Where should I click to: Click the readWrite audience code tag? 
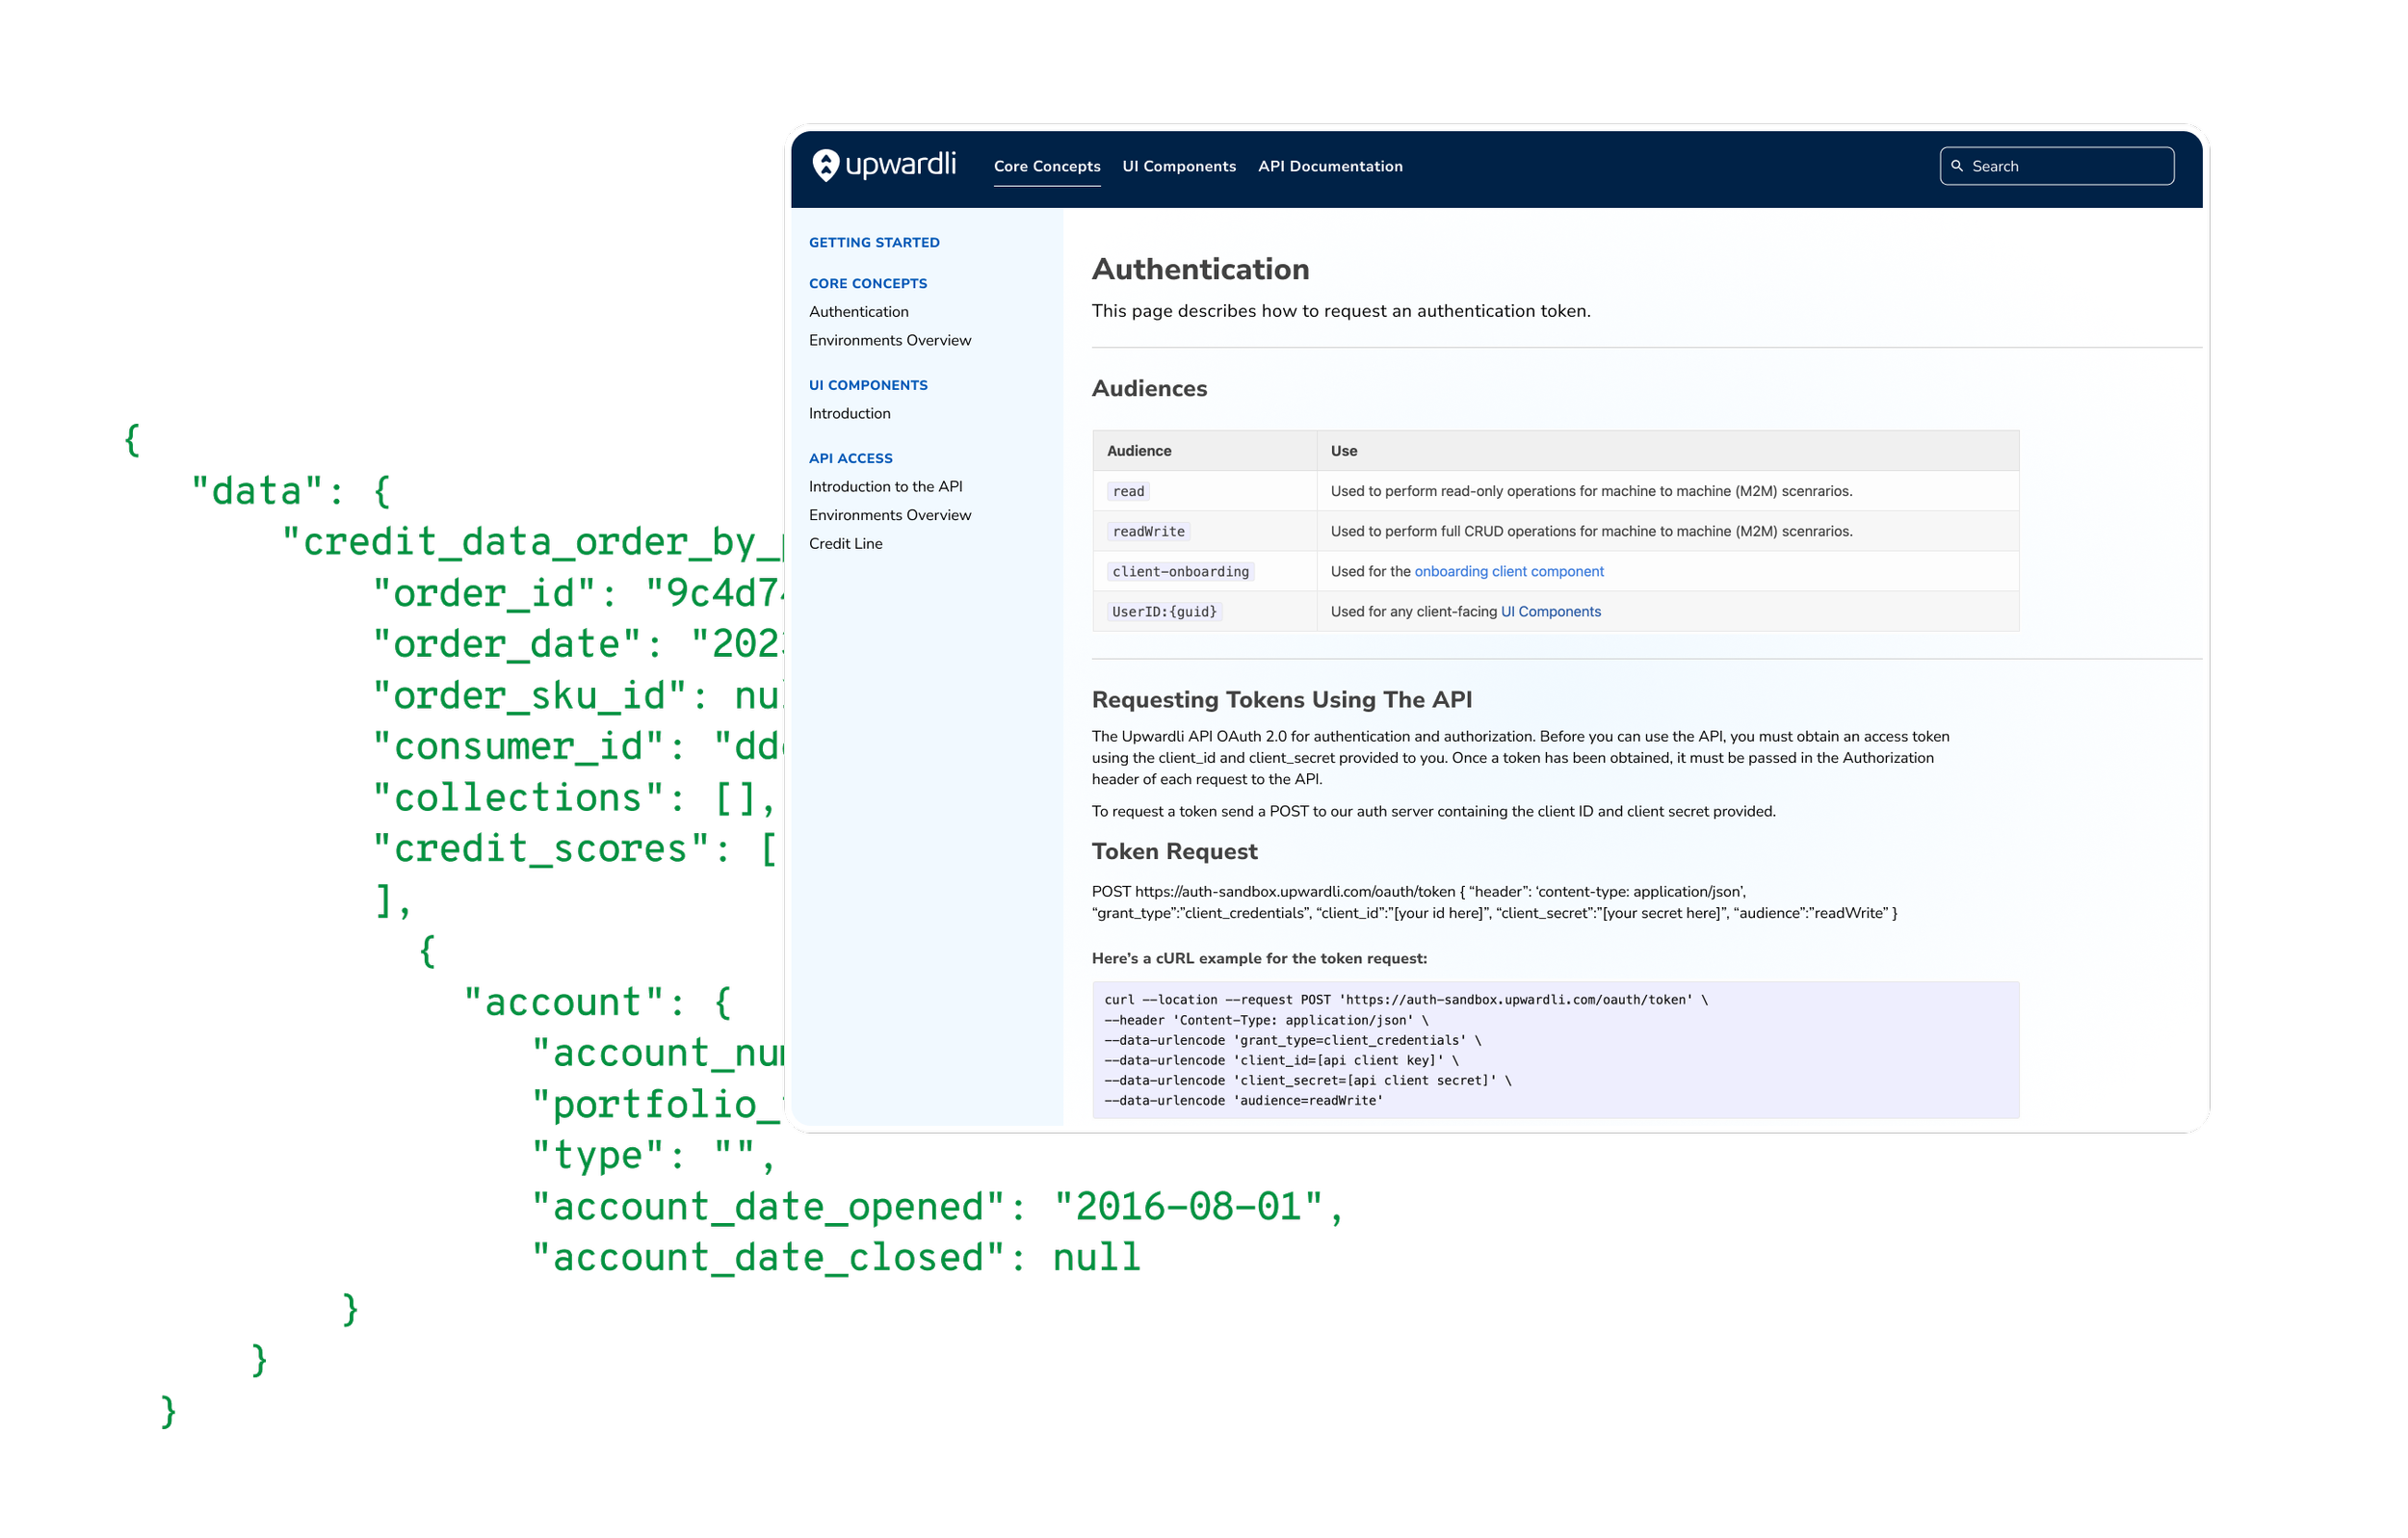pos(1148,531)
